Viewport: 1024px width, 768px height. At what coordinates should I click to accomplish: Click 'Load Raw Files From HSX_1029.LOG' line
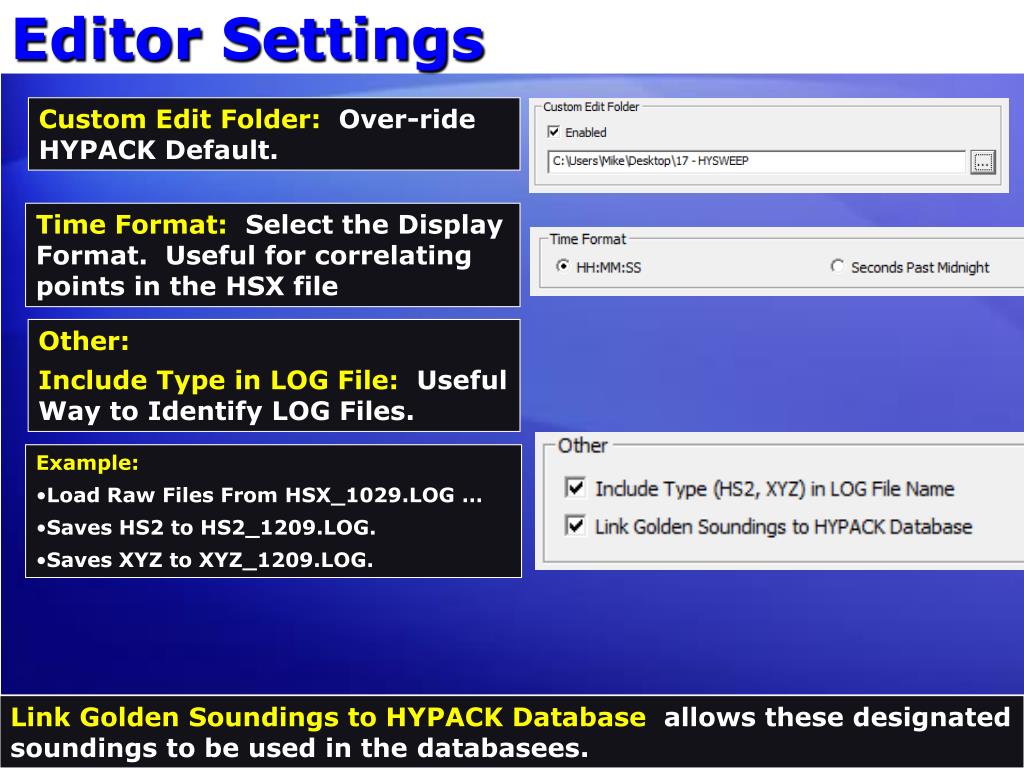[259, 496]
